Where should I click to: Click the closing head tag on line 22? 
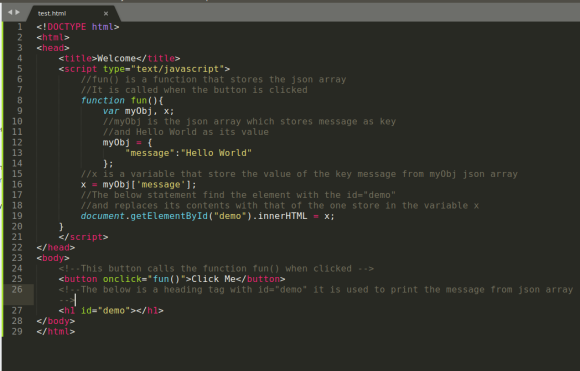tap(55, 247)
